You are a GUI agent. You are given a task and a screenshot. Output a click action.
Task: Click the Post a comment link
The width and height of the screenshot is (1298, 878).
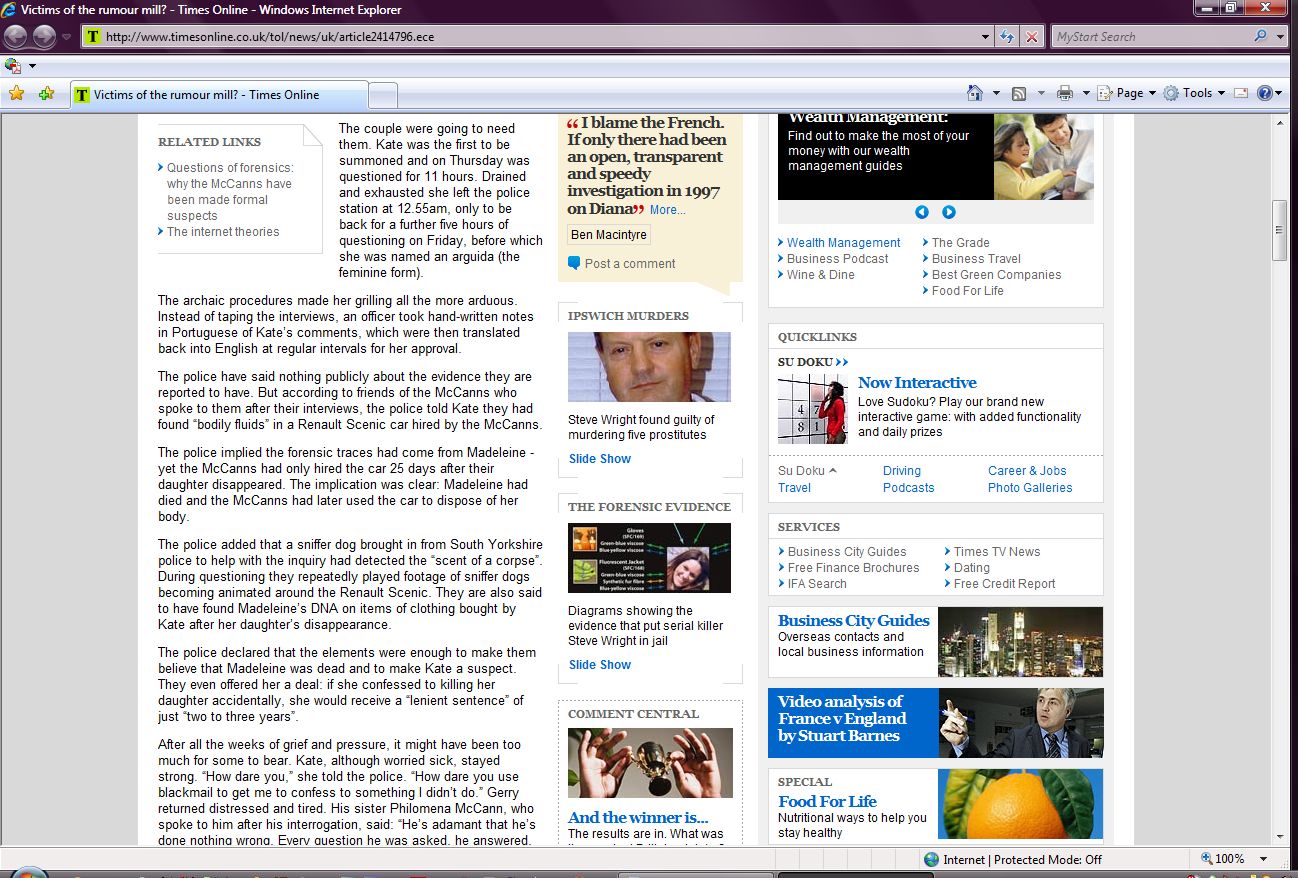(630, 264)
